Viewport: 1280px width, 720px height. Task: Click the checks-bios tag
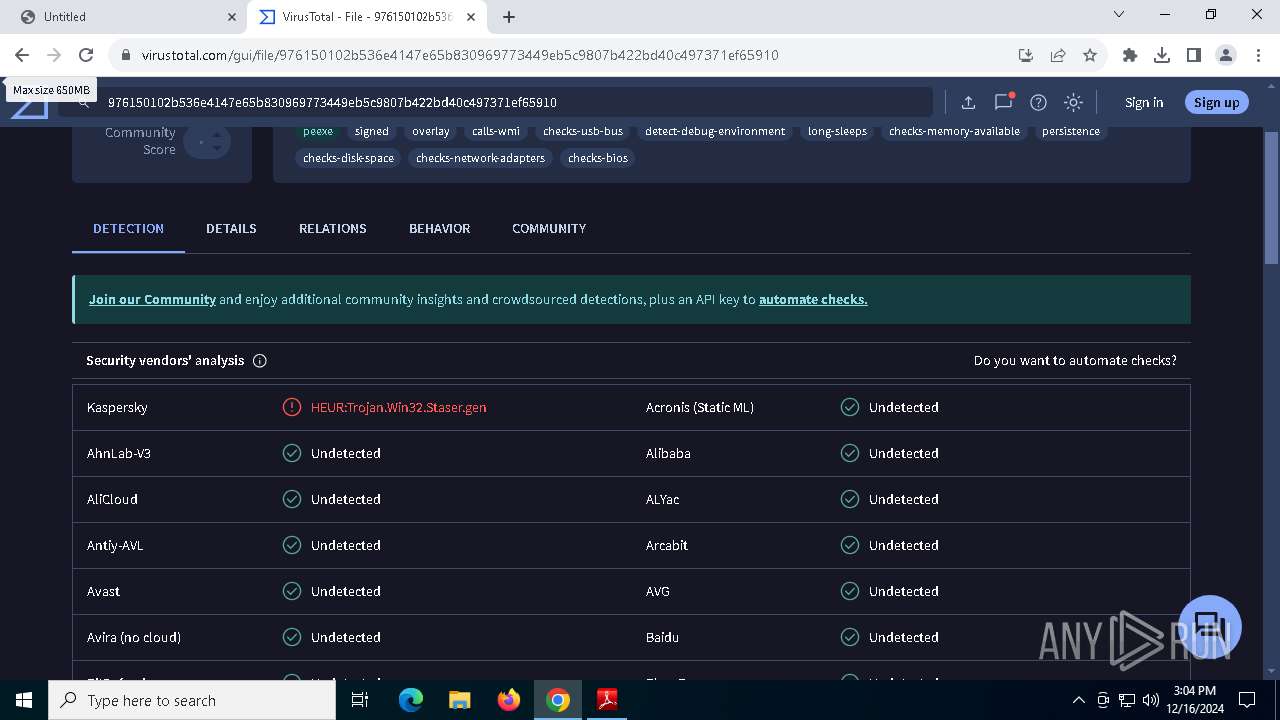598,158
